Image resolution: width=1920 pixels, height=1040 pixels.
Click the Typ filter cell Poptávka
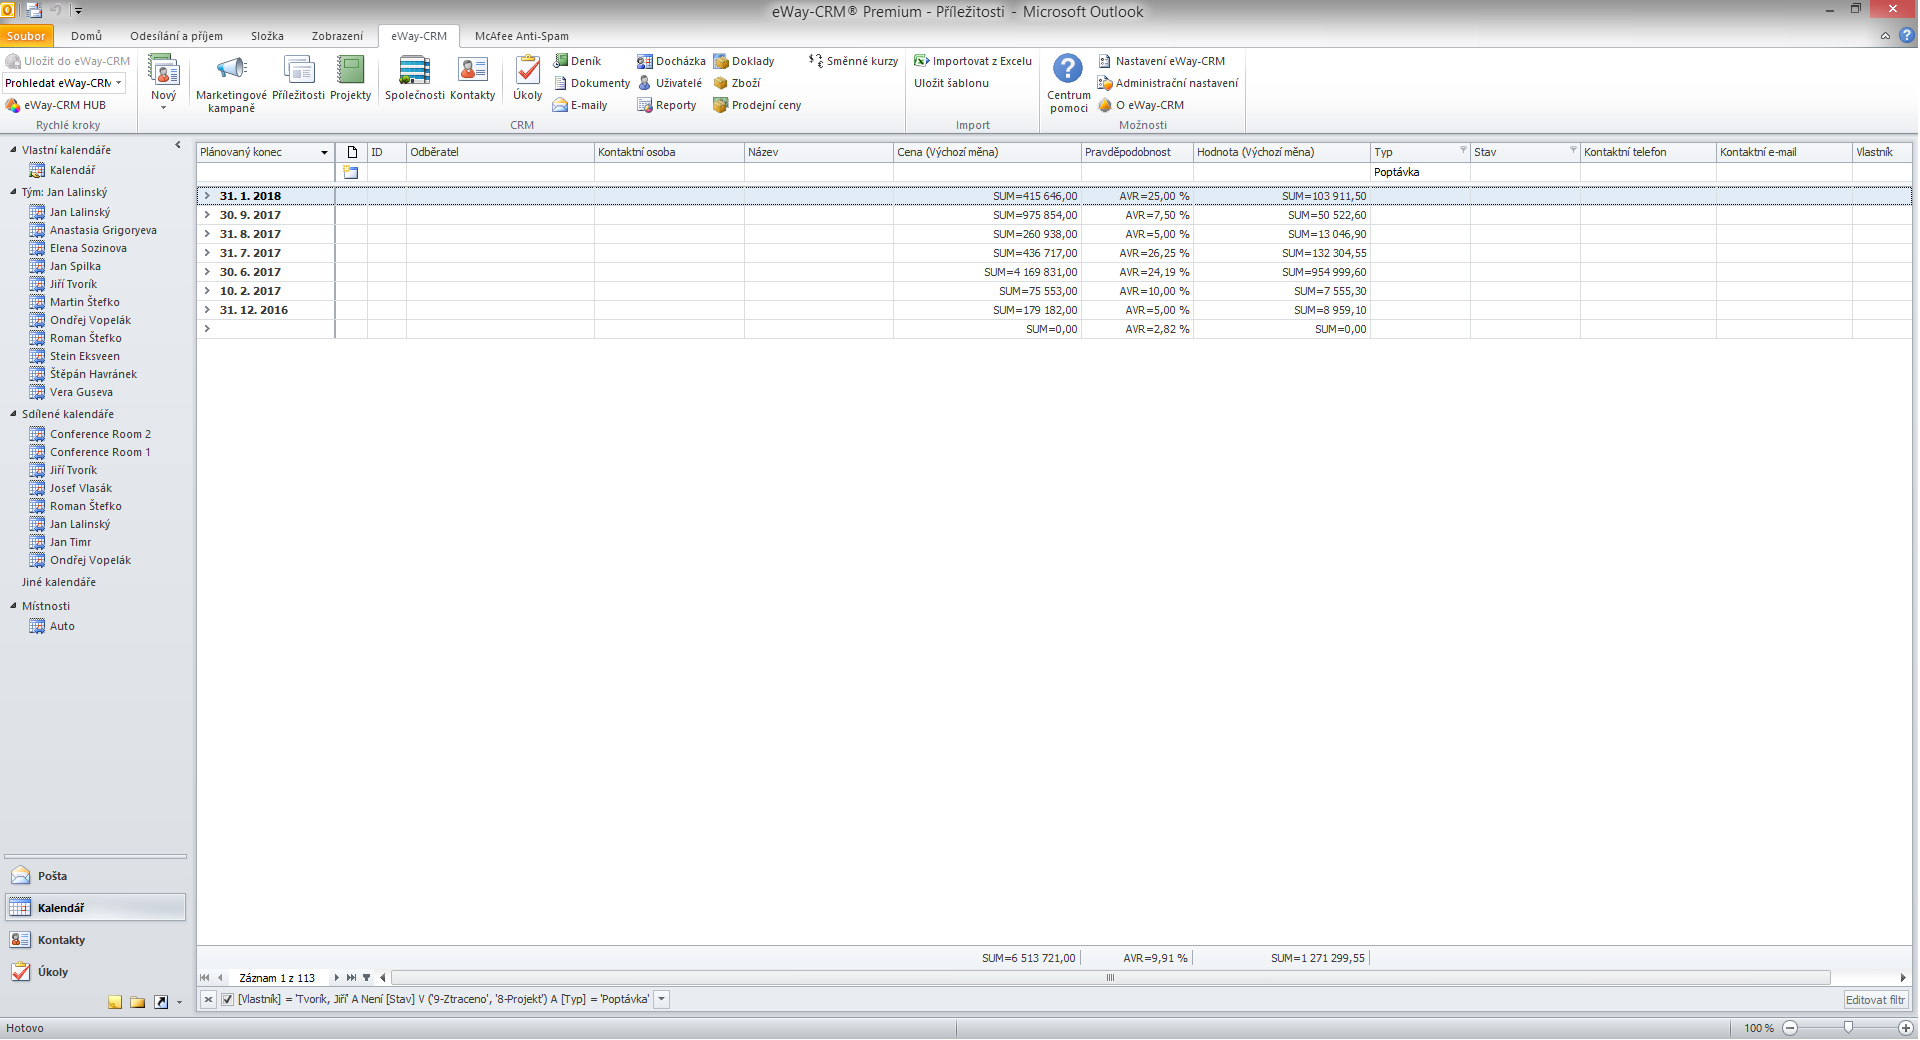click(1420, 172)
